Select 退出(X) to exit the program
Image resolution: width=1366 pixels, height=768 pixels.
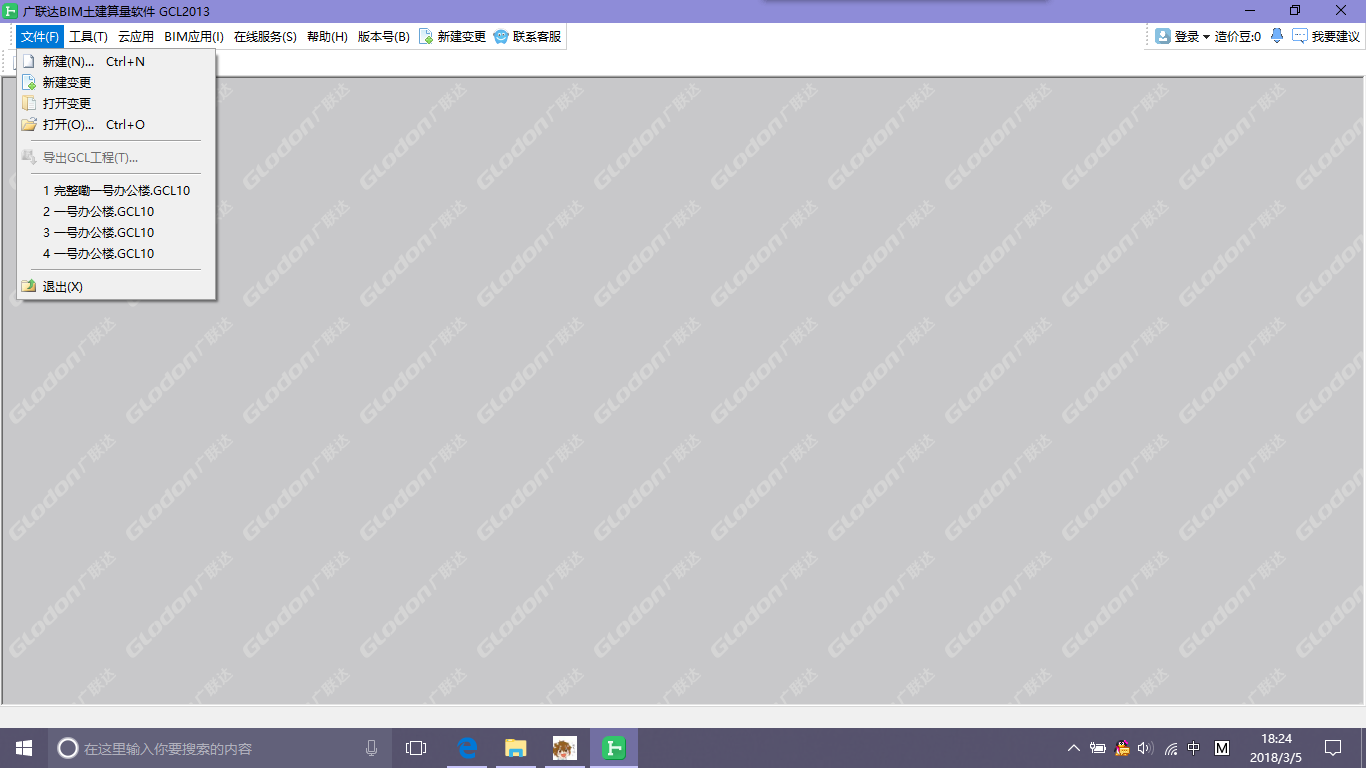tap(116, 287)
